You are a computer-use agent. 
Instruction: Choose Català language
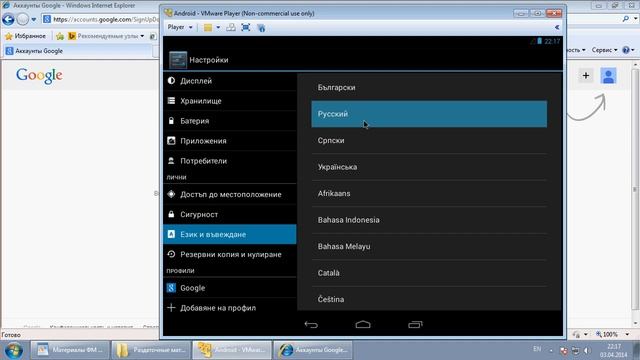pos(429,273)
